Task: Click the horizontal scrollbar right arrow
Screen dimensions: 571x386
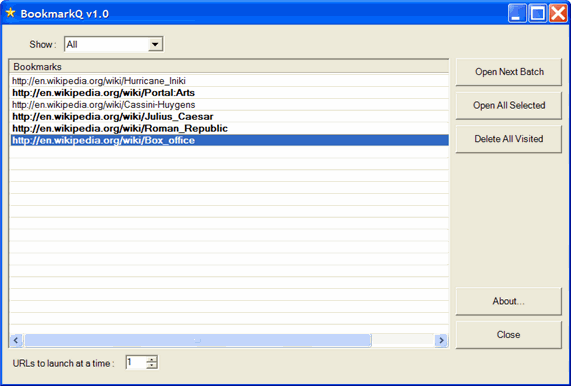Action: tap(441, 340)
